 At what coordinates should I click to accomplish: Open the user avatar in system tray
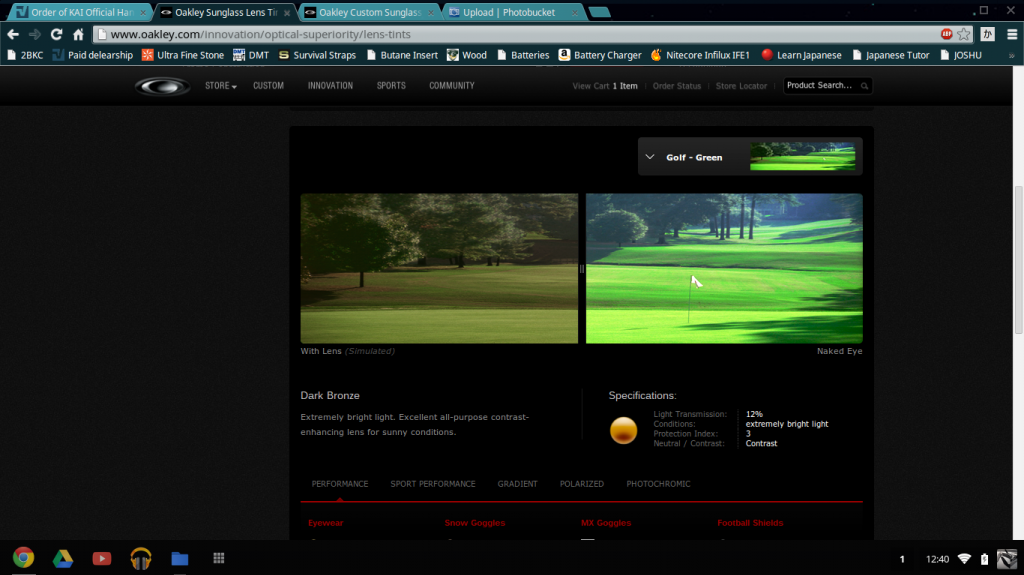1006,559
